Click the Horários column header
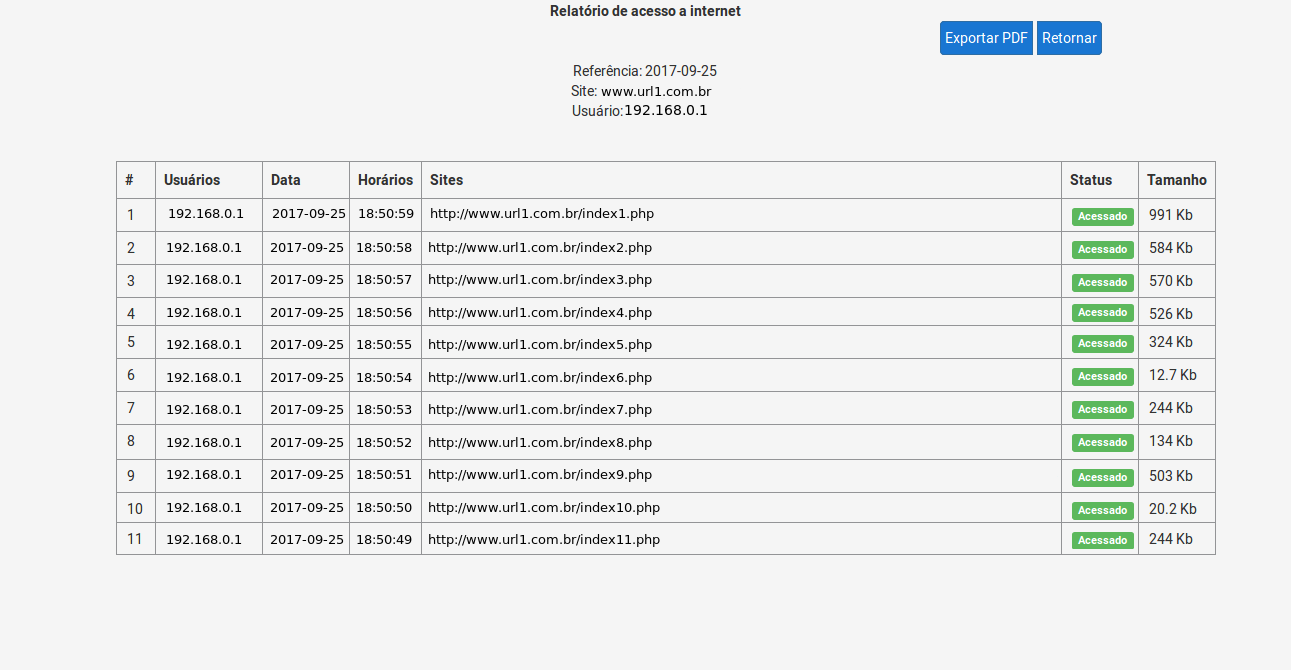The width and height of the screenshot is (1291, 670). [385, 180]
